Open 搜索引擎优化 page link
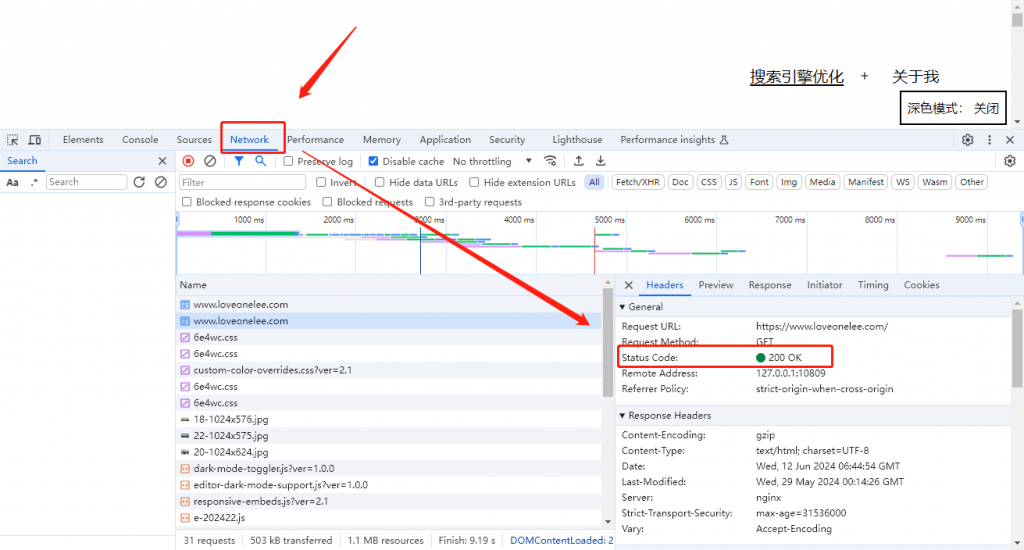Image resolution: width=1024 pixels, height=550 pixels. (797, 76)
